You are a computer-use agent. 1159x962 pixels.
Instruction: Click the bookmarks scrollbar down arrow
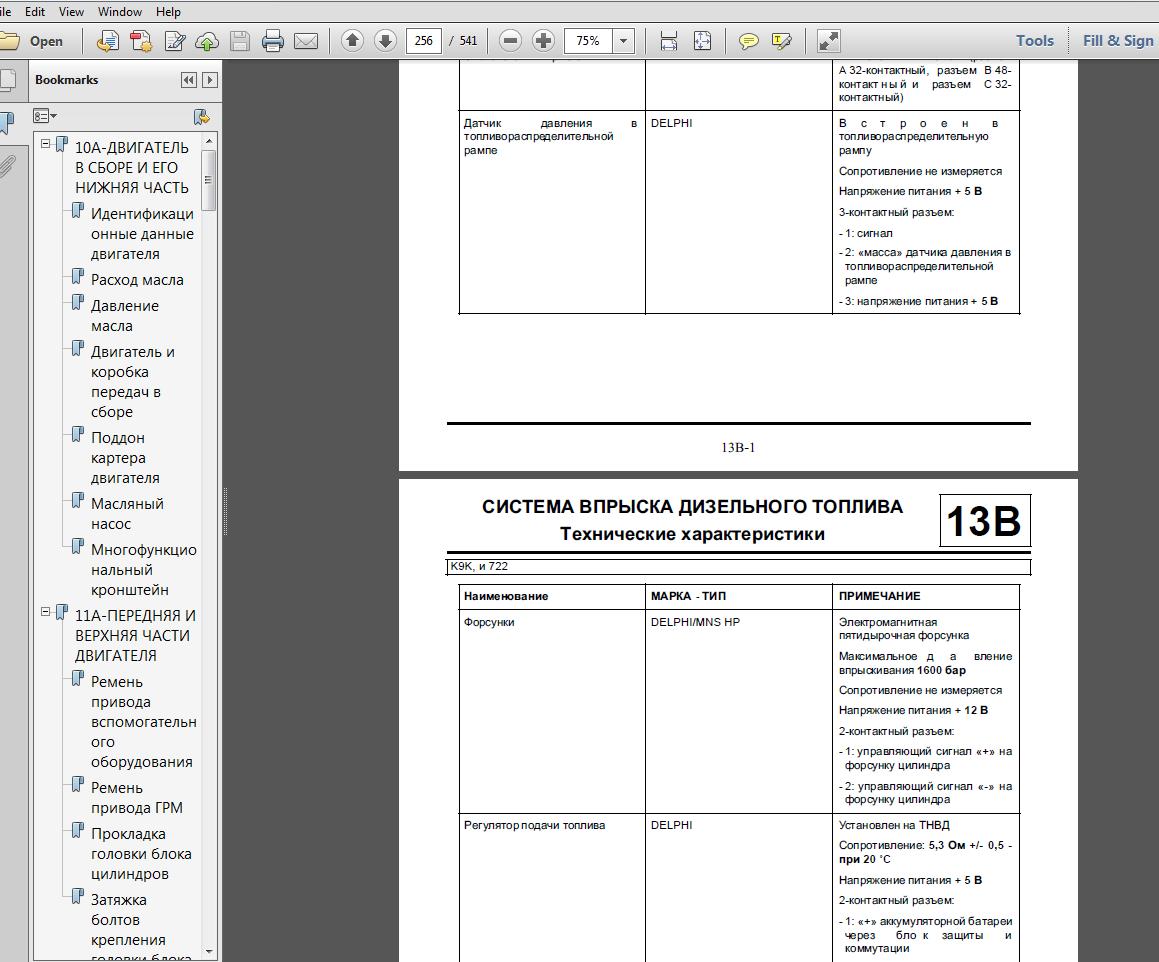pyautogui.click(x=208, y=952)
